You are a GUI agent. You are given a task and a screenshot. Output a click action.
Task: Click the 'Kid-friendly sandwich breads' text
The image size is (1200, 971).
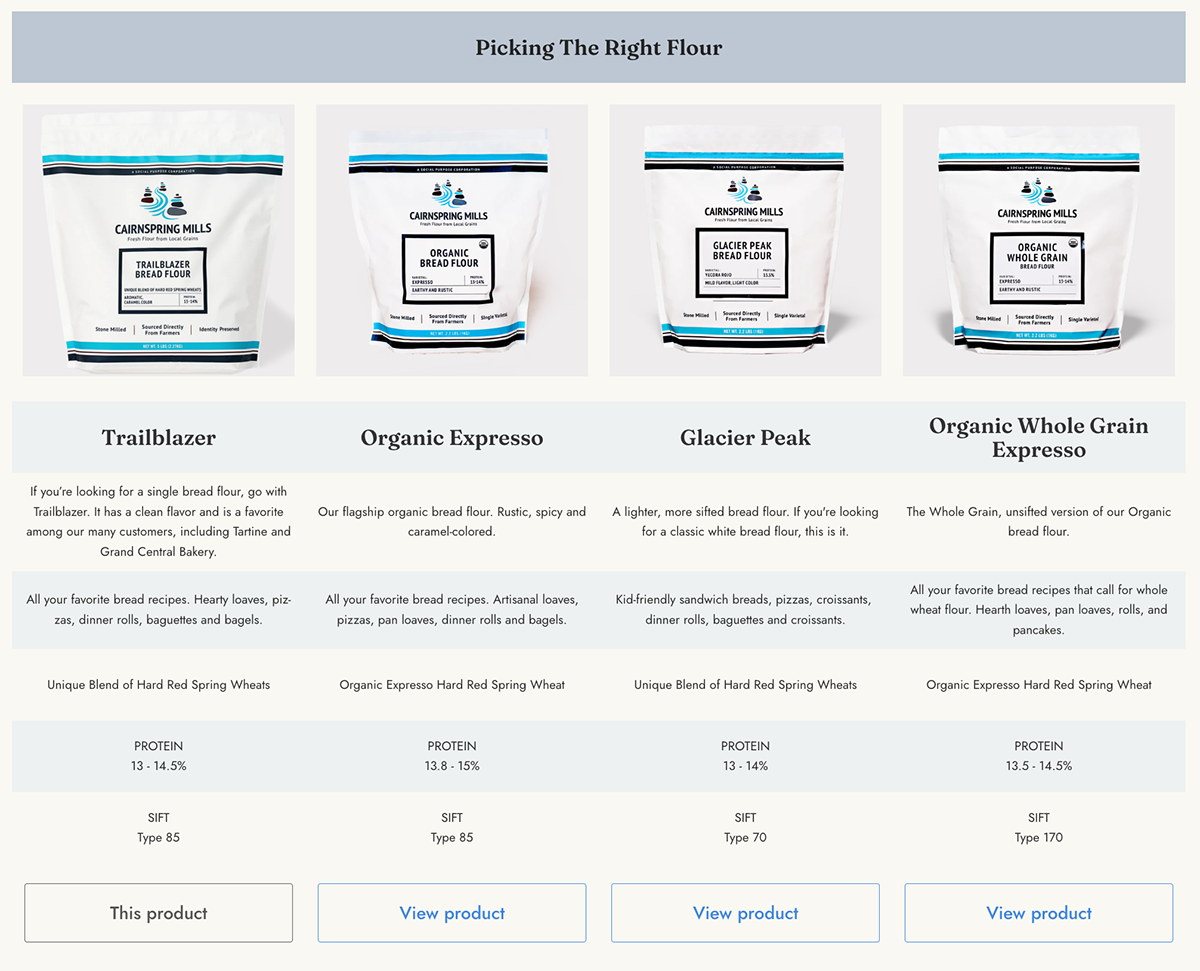click(x=745, y=610)
